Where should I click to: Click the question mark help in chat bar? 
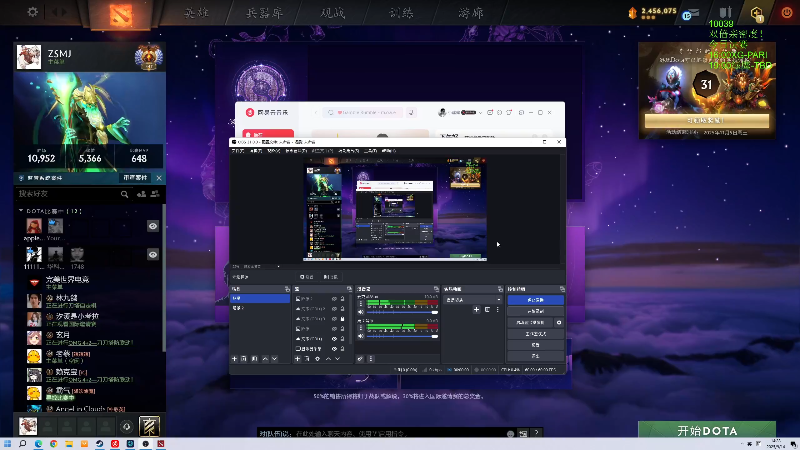pos(536,433)
